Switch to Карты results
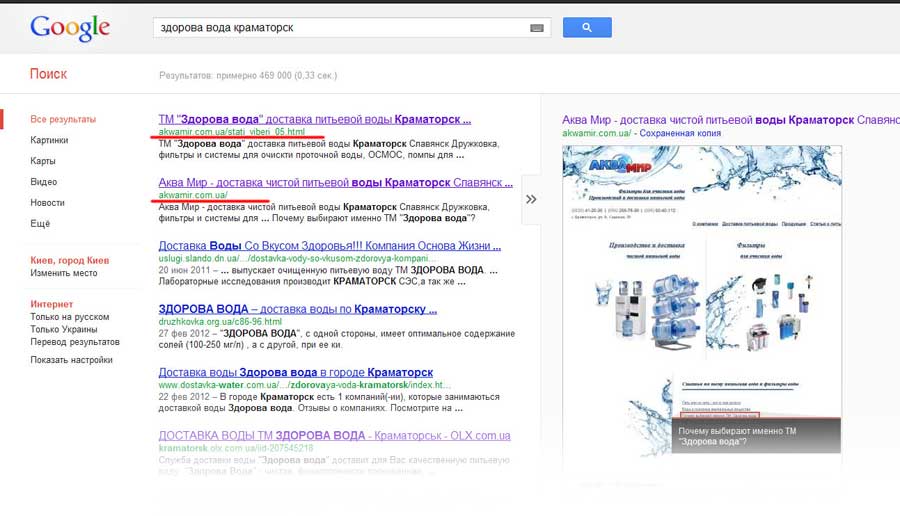 click(x=43, y=161)
